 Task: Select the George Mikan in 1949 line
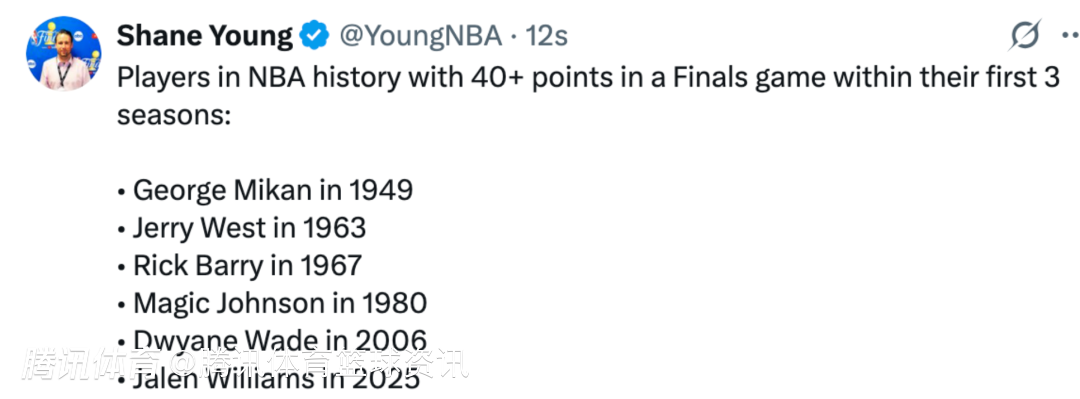[x=266, y=190]
